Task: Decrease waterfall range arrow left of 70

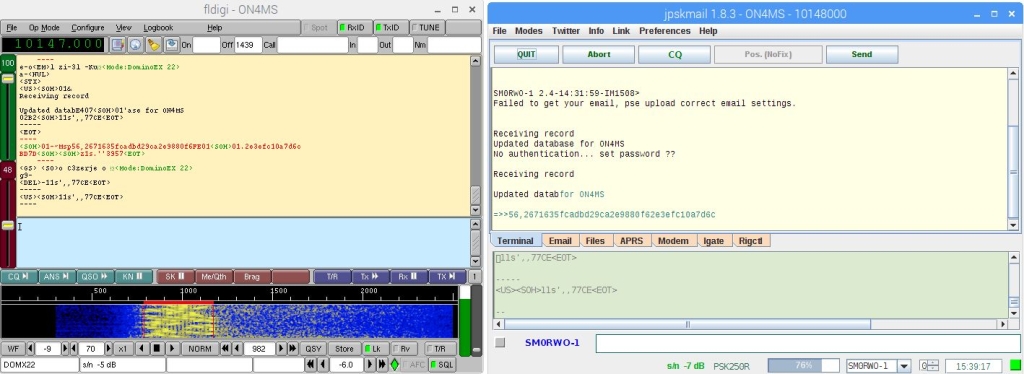Action: click(74, 349)
